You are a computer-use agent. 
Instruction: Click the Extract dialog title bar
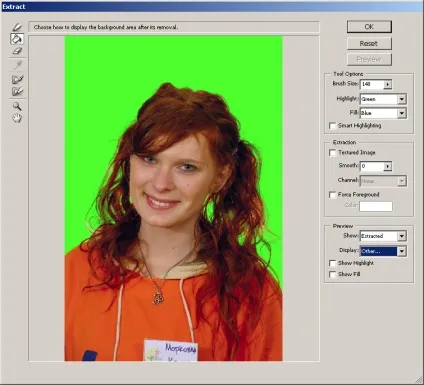pyautogui.click(x=212, y=7)
